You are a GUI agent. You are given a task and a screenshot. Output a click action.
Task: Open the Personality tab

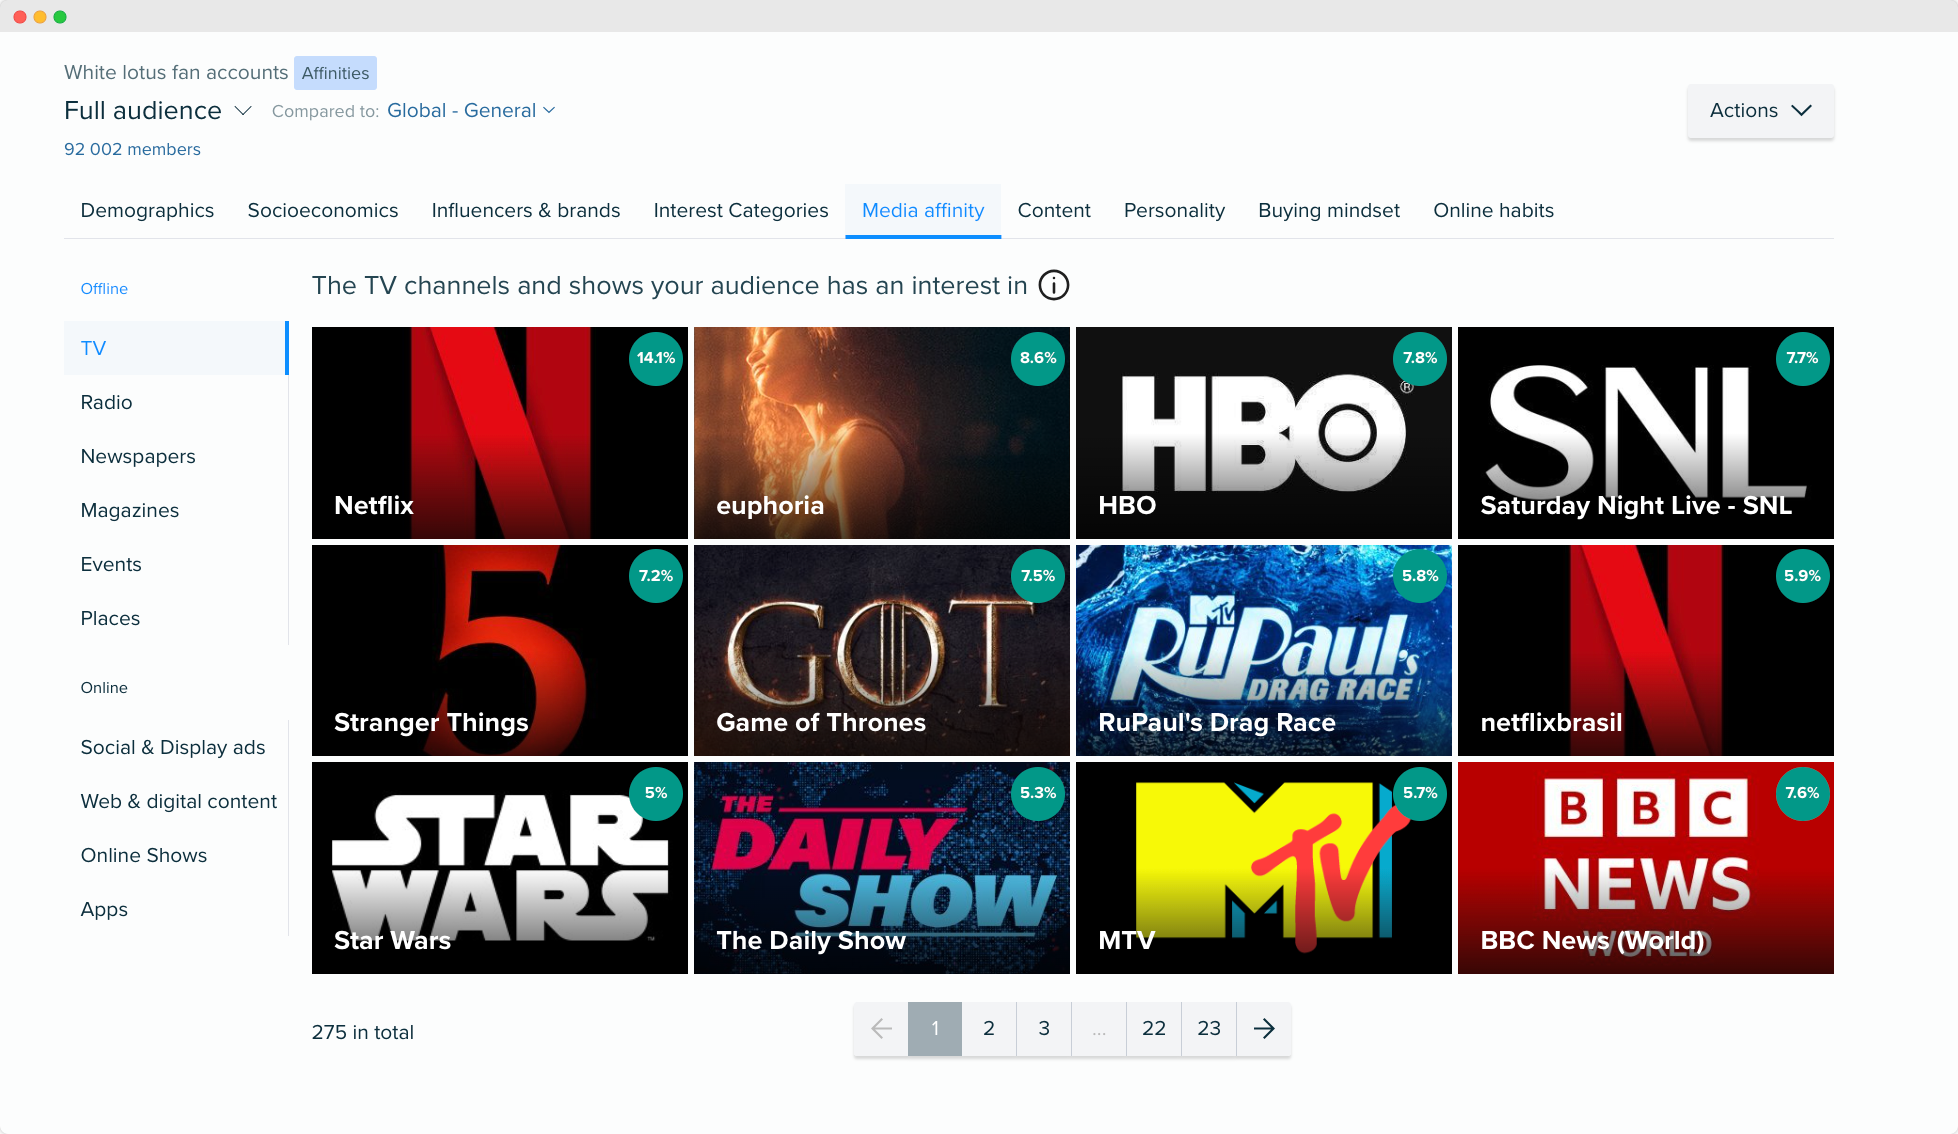[1174, 211]
